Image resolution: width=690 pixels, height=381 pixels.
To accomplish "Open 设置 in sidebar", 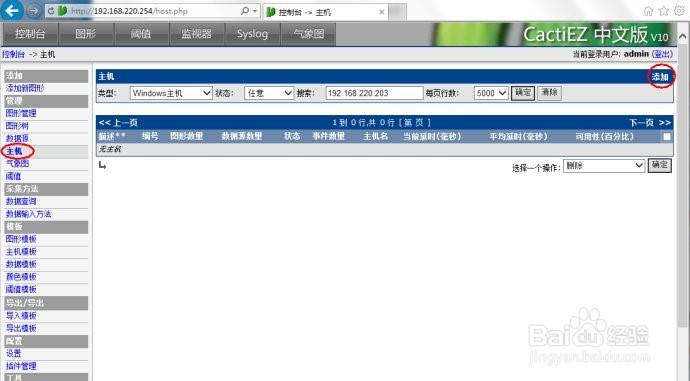I will point(13,353).
